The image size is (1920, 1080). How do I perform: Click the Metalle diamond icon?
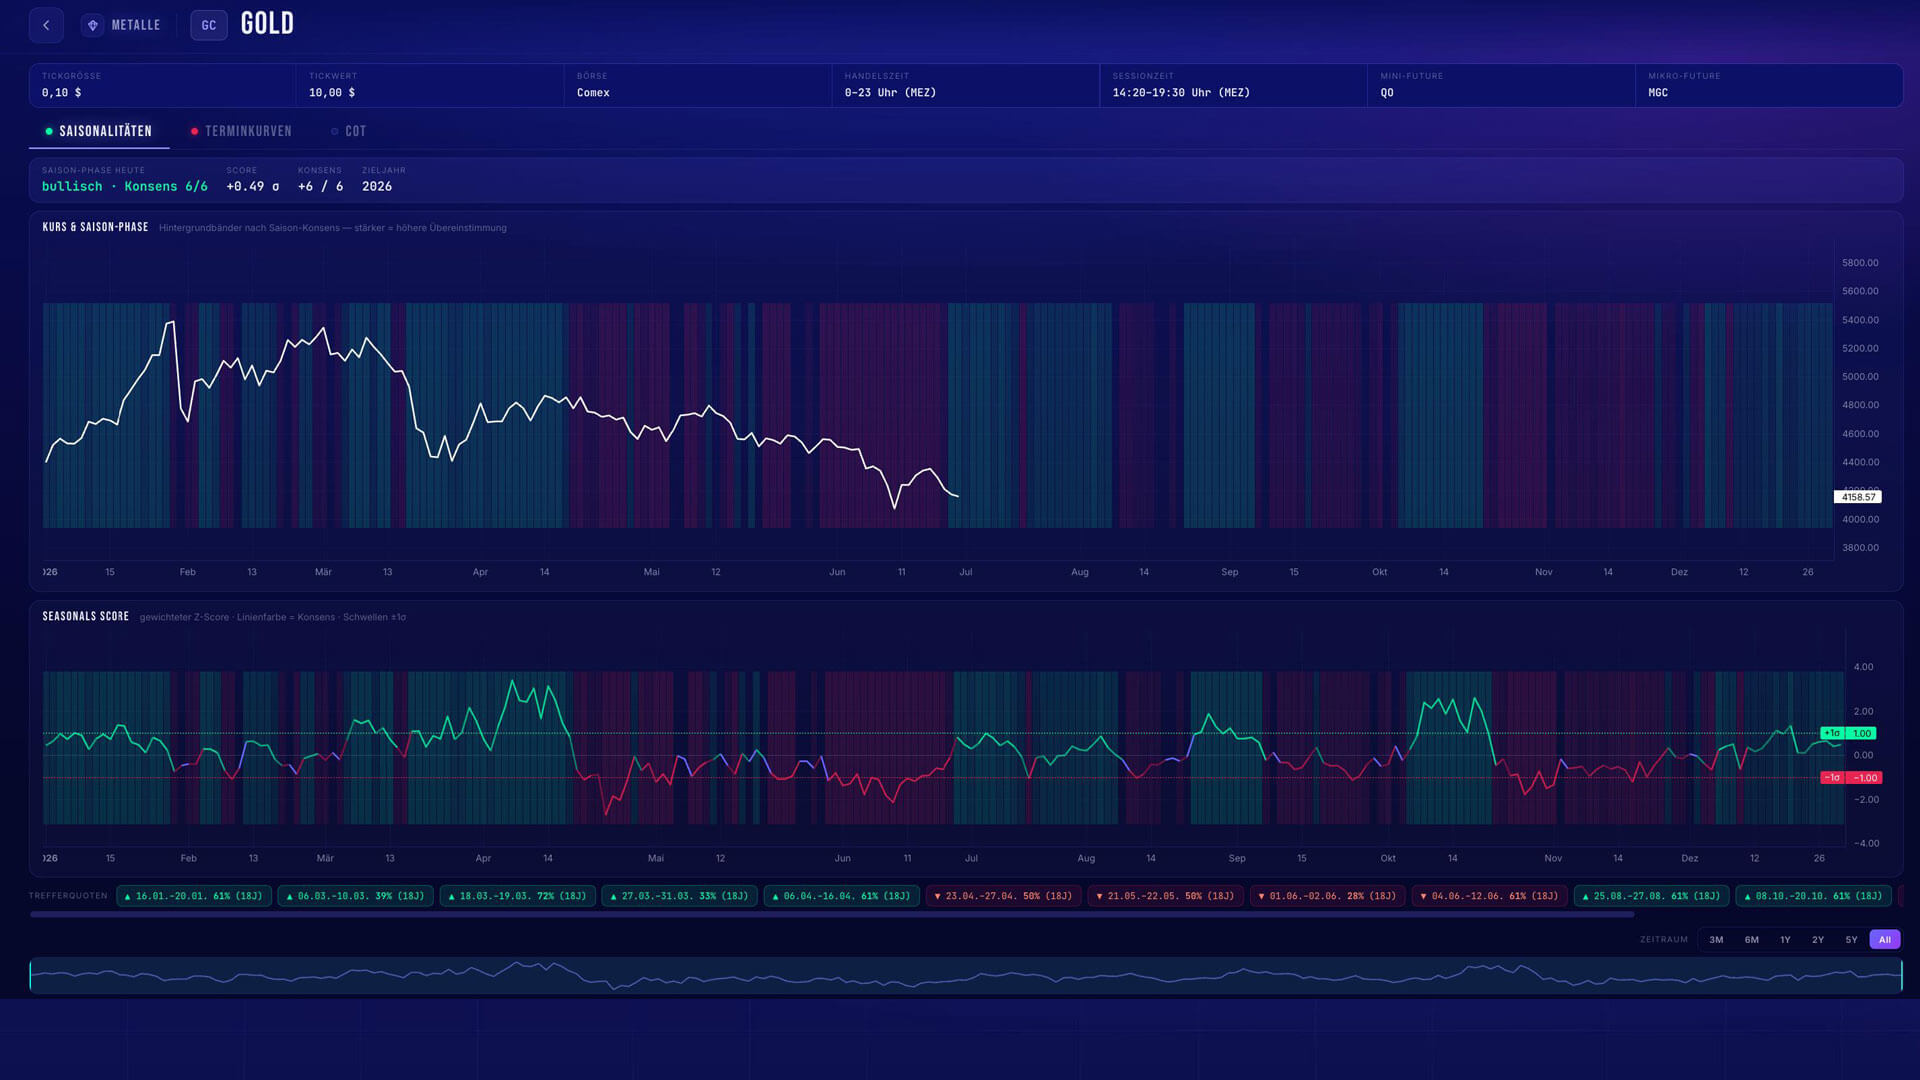pyautogui.click(x=93, y=25)
